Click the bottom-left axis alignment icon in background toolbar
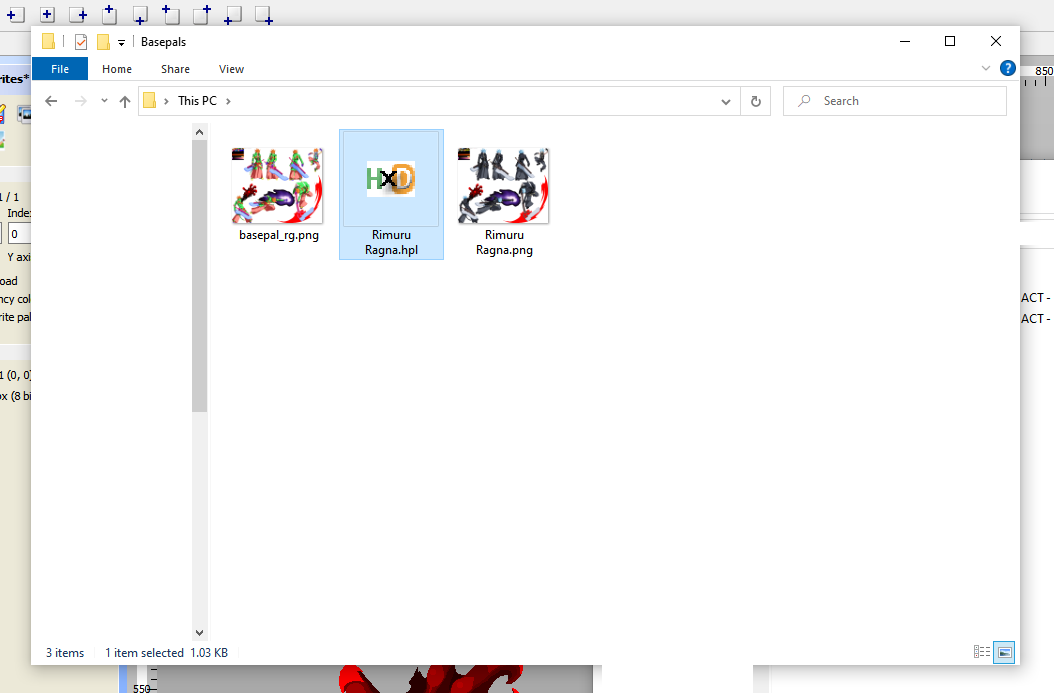This screenshot has height=693, width=1054. (233, 15)
